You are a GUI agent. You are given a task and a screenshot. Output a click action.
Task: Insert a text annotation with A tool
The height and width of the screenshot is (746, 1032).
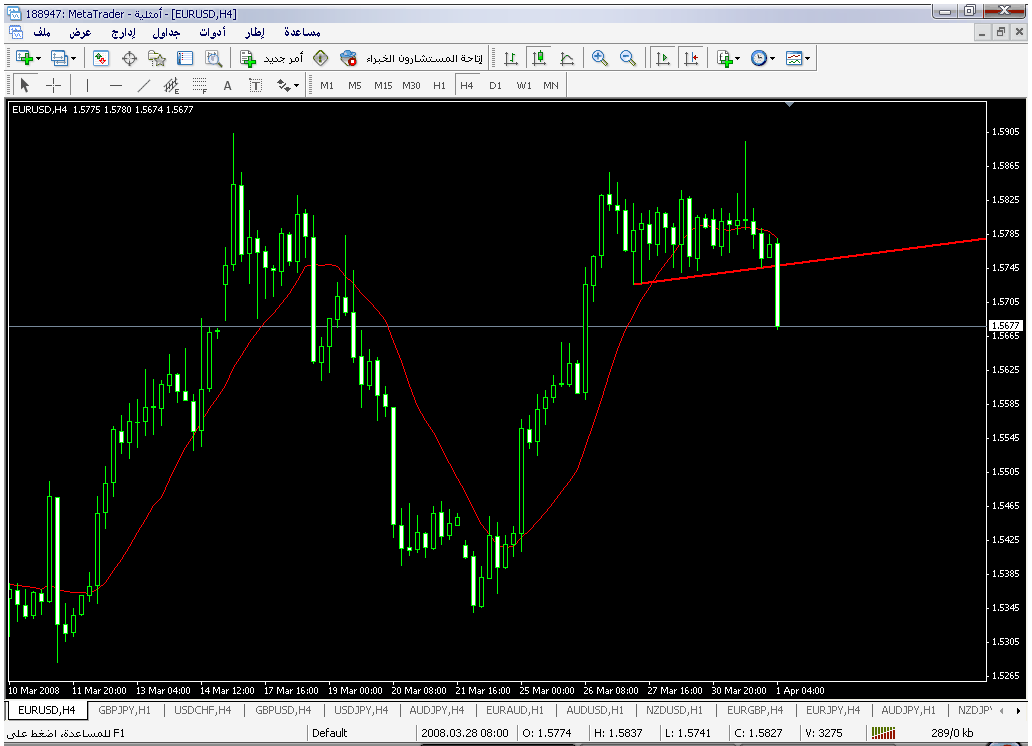pos(227,86)
